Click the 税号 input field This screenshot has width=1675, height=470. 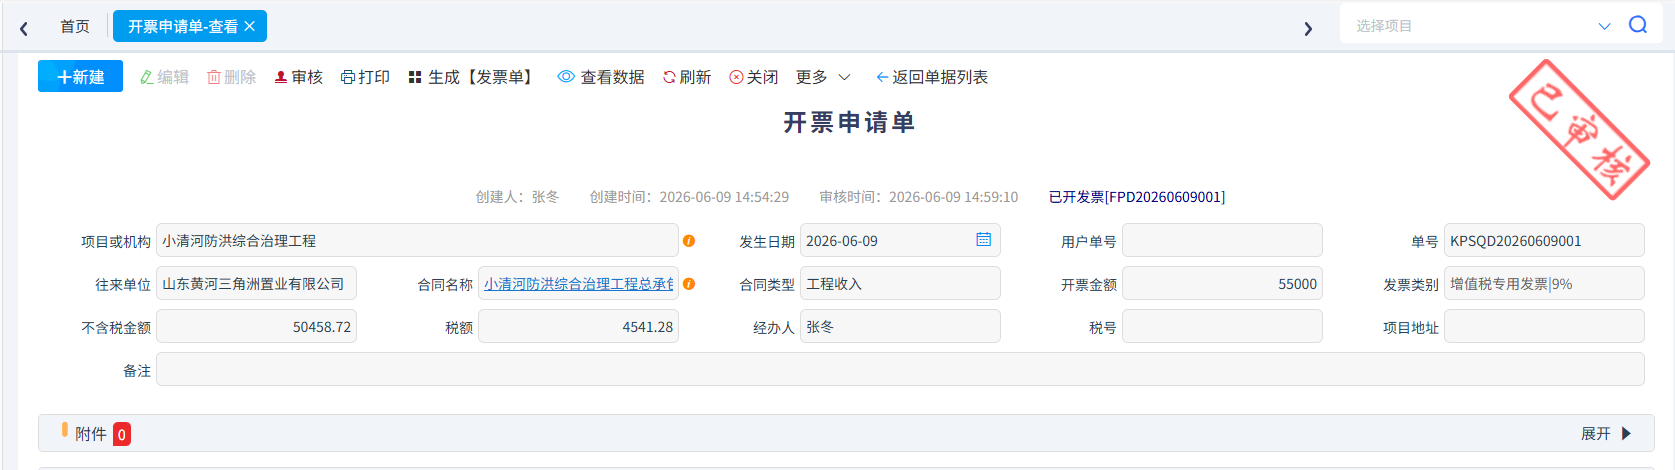1222,326
